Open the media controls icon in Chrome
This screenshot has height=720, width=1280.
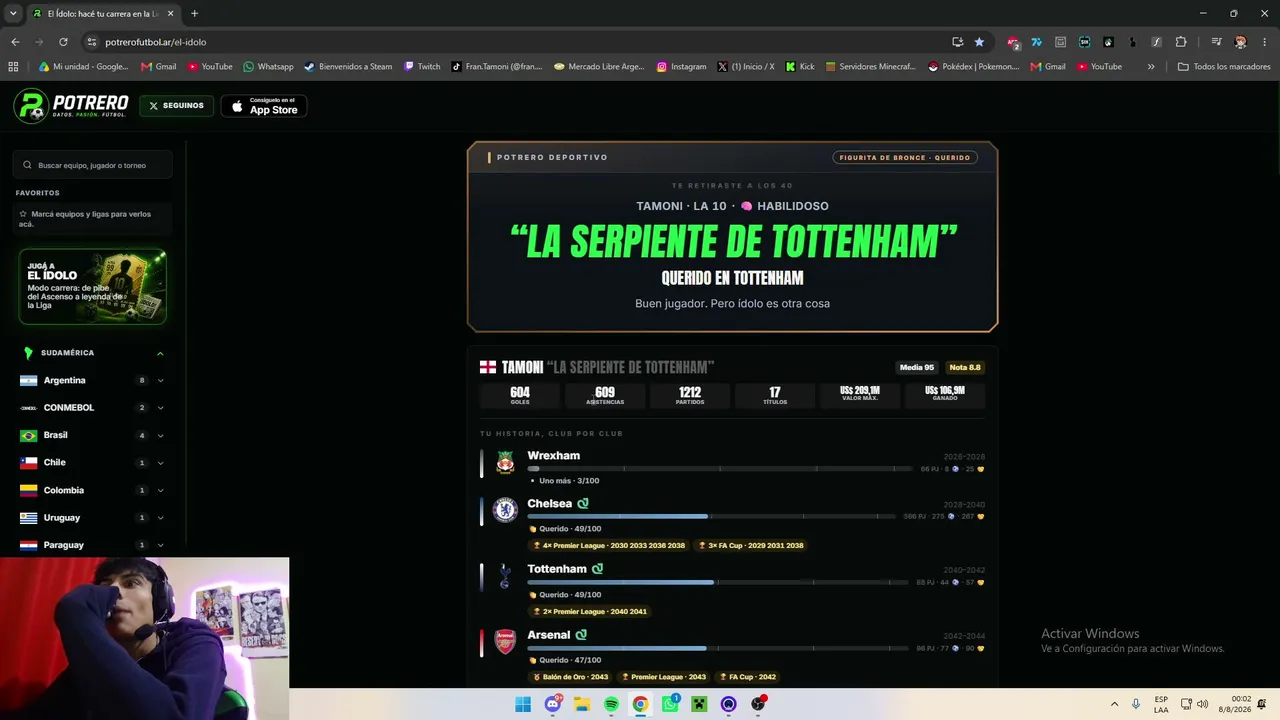tap(1216, 42)
